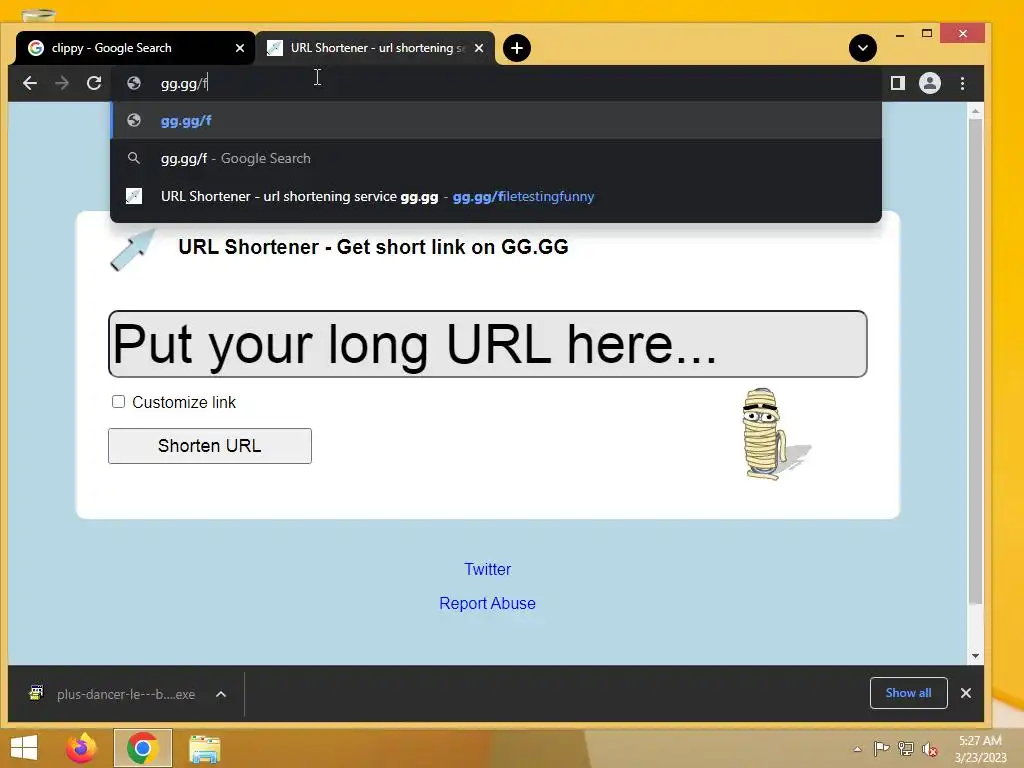Image resolution: width=1024 pixels, height=768 pixels.
Task: Pick the gg.gg/filetestingfunny history suggestion
Action: pos(496,196)
